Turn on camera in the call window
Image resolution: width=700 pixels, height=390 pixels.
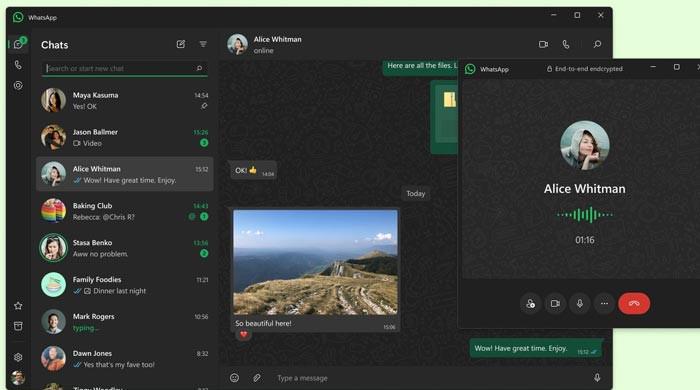[x=555, y=303]
